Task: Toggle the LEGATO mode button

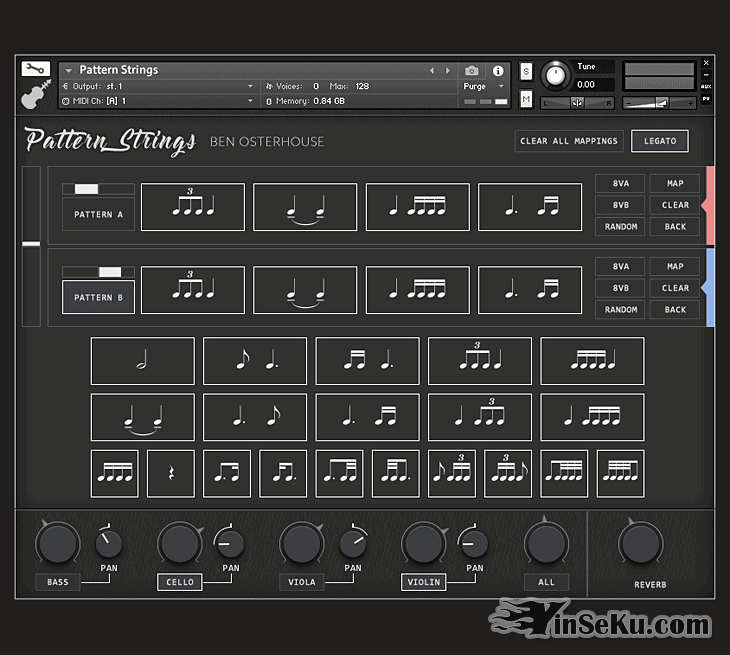Action: pyautogui.click(x=659, y=141)
